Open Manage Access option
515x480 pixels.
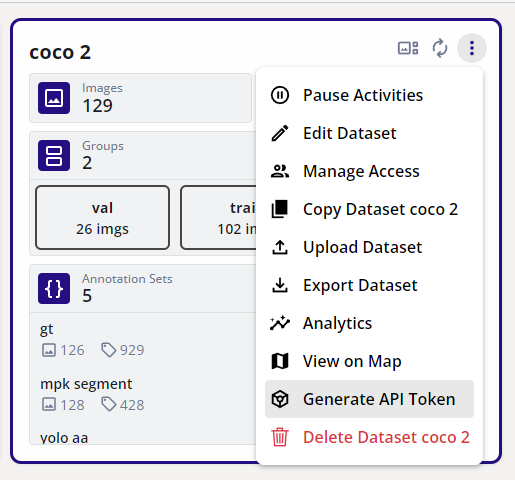coord(369,171)
